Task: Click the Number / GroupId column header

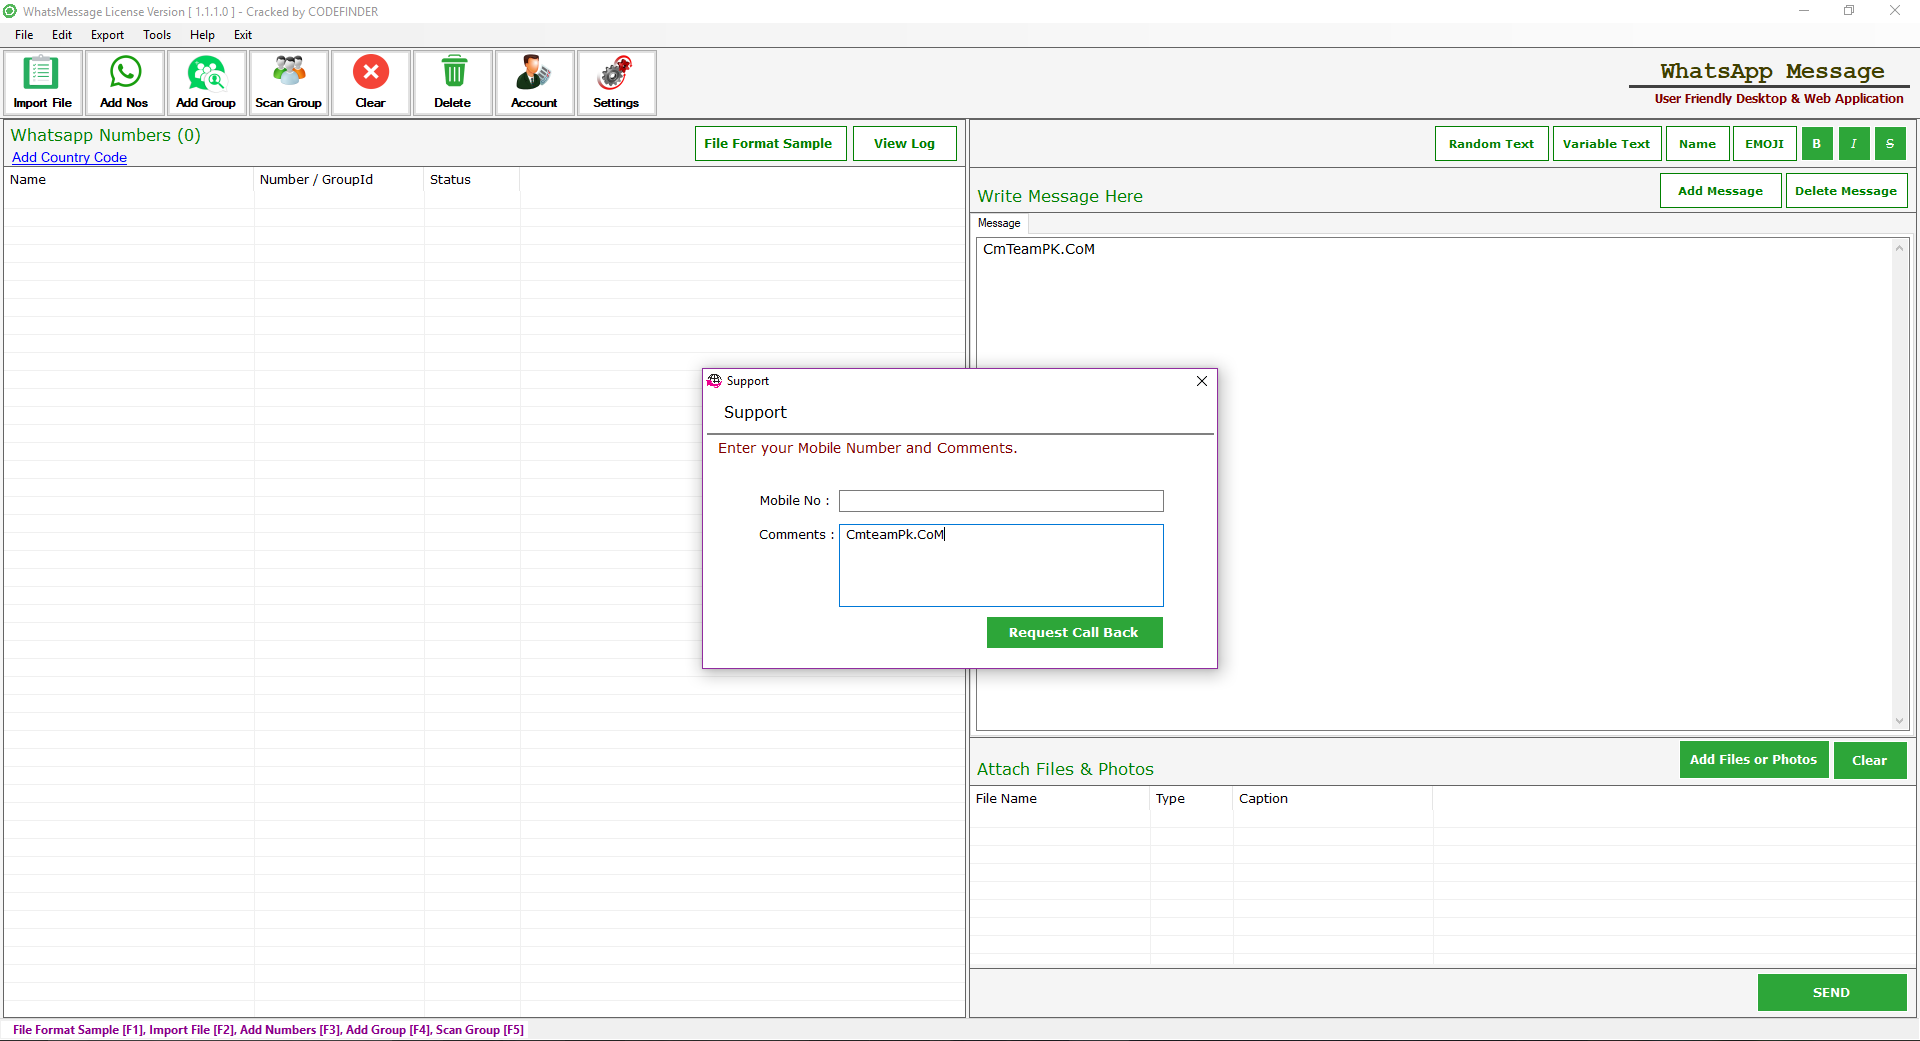Action: [339, 180]
